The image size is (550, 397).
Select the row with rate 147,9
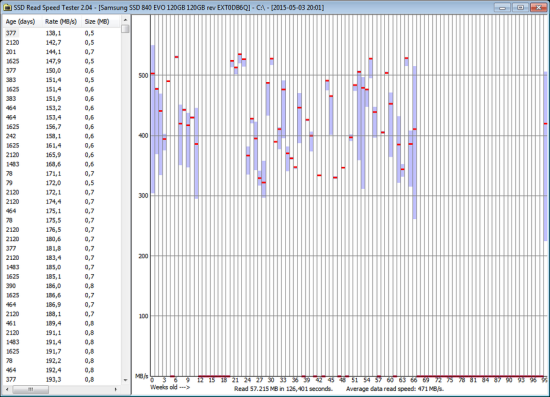click(x=61, y=61)
